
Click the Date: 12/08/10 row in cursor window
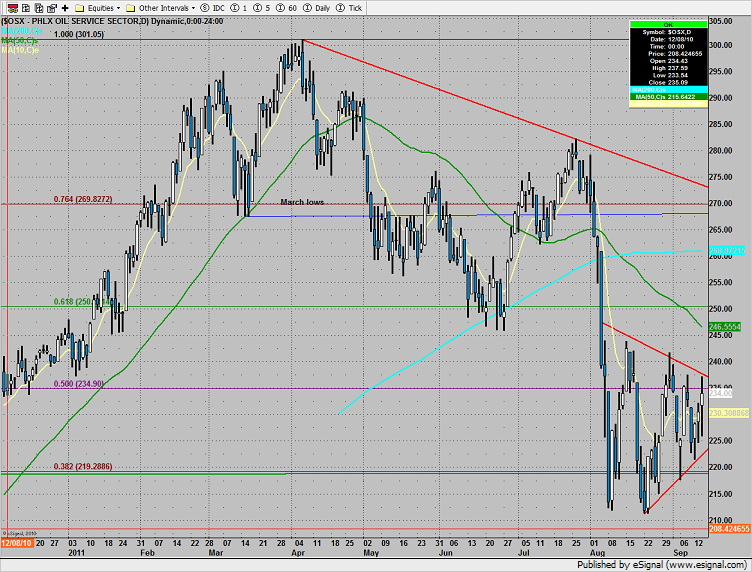point(668,39)
